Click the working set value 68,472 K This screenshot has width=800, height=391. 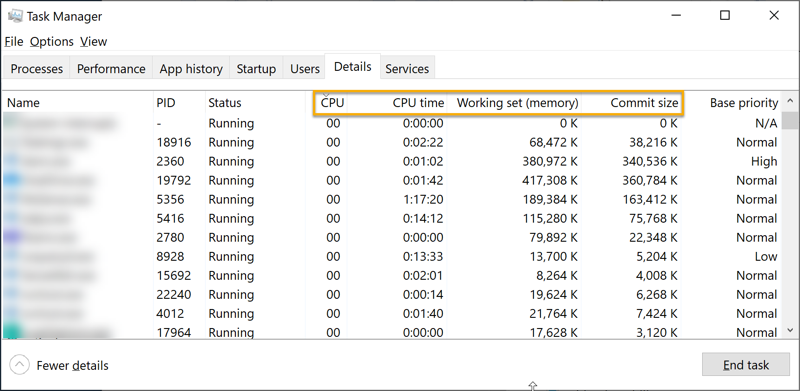tap(554, 142)
